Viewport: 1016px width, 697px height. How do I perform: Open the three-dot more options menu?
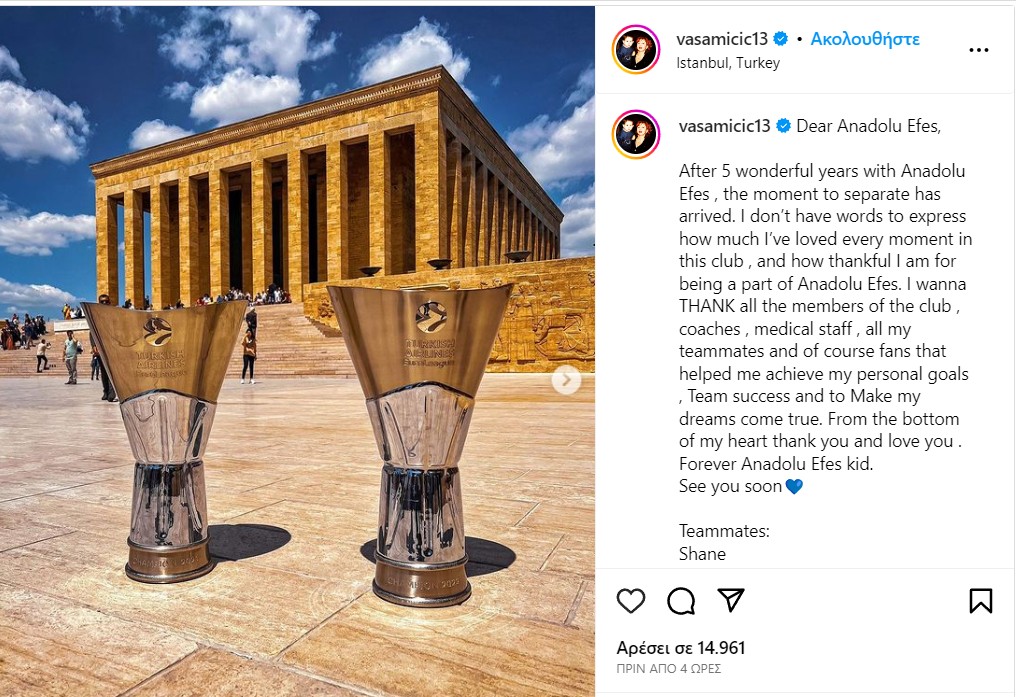[x=978, y=50]
